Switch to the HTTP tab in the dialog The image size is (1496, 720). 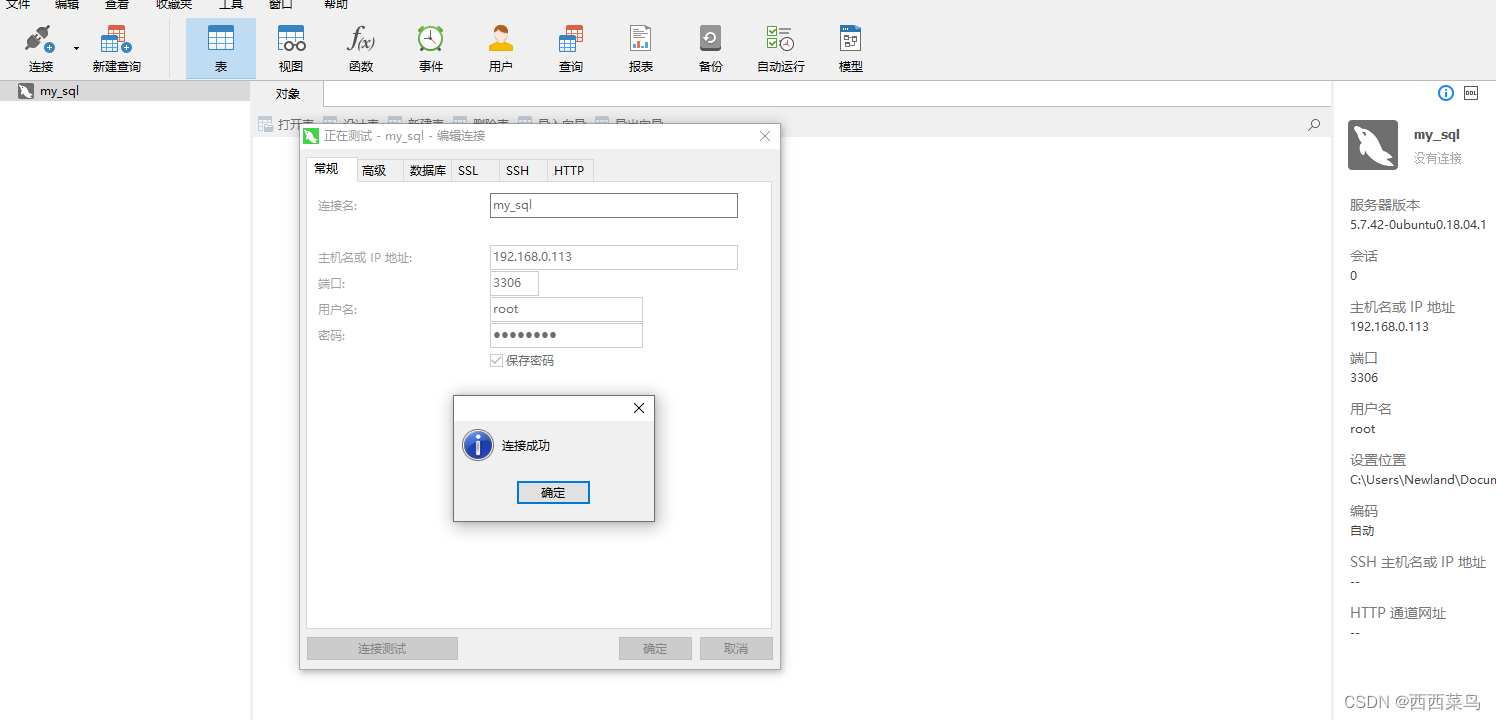tap(569, 171)
